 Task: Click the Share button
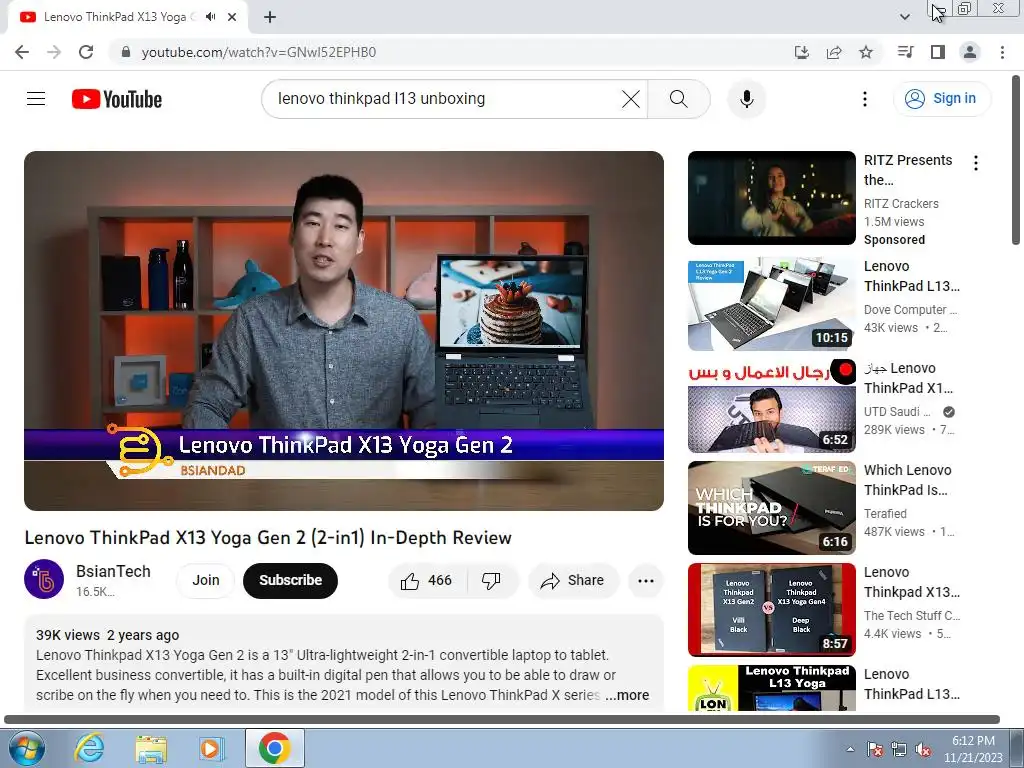point(573,581)
